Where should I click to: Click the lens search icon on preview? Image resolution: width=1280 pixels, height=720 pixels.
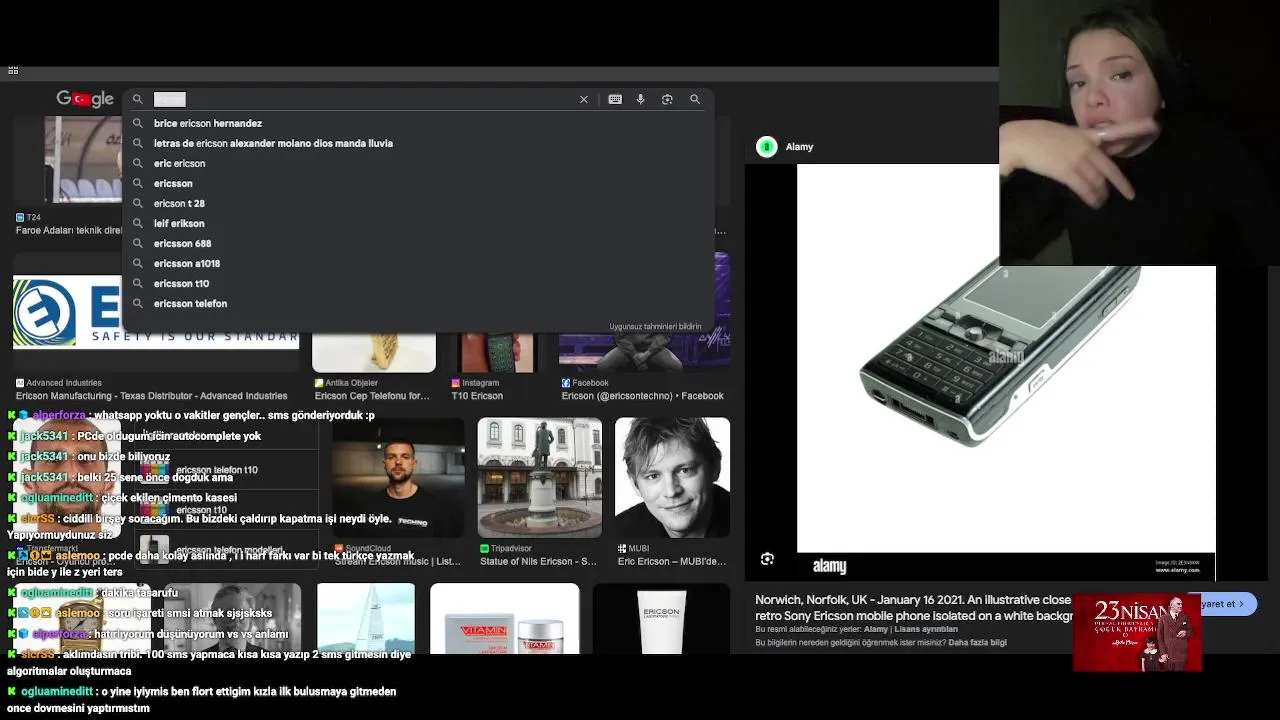pyautogui.click(x=767, y=559)
